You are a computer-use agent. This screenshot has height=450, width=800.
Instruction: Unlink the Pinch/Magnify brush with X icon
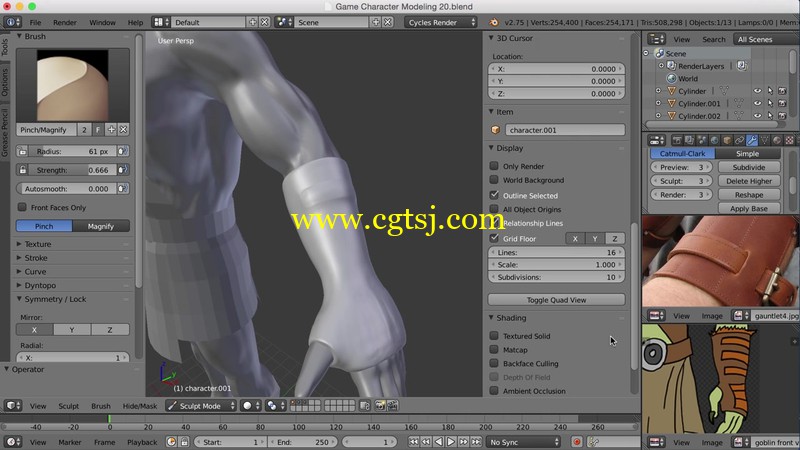tap(123, 130)
